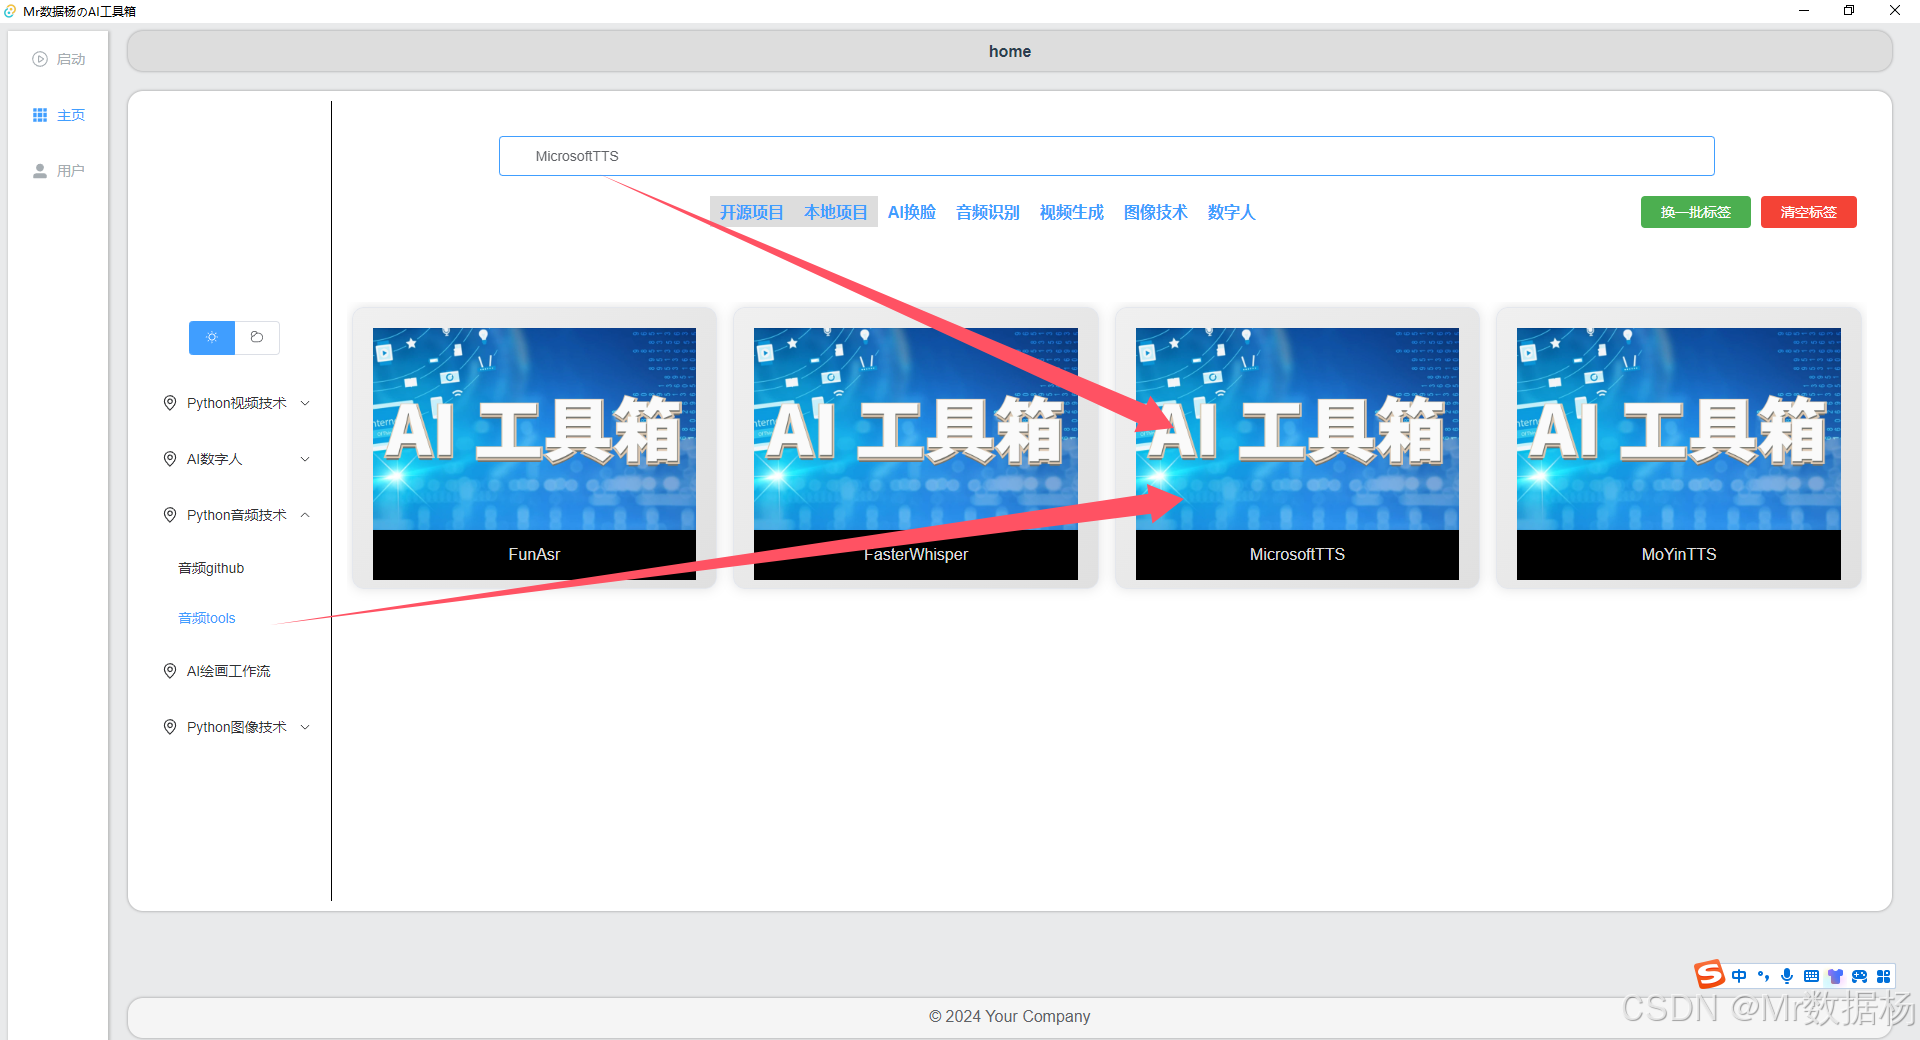Open voice input microphone in Sogou bar
This screenshot has width=1920, height=1040.
pos(1787,976)
